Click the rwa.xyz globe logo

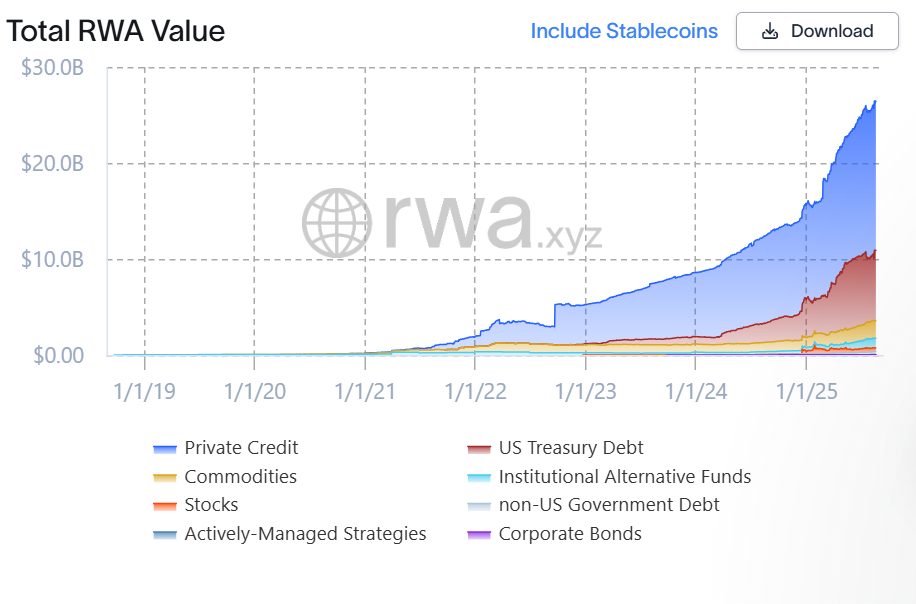click(x=338, y=221)
